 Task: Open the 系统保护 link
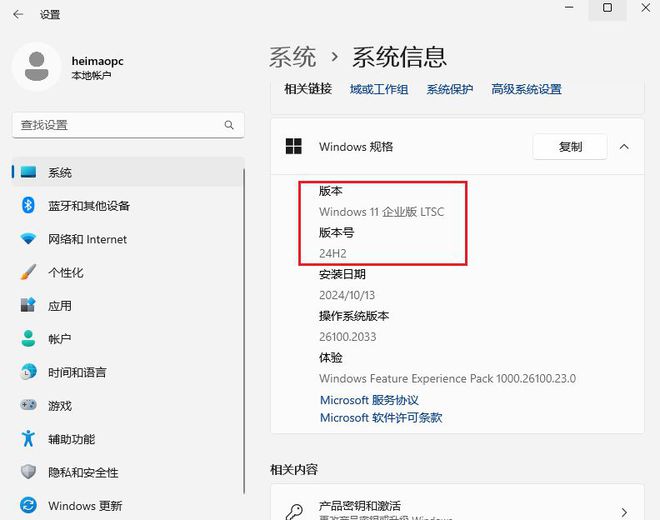click(450, 89)
